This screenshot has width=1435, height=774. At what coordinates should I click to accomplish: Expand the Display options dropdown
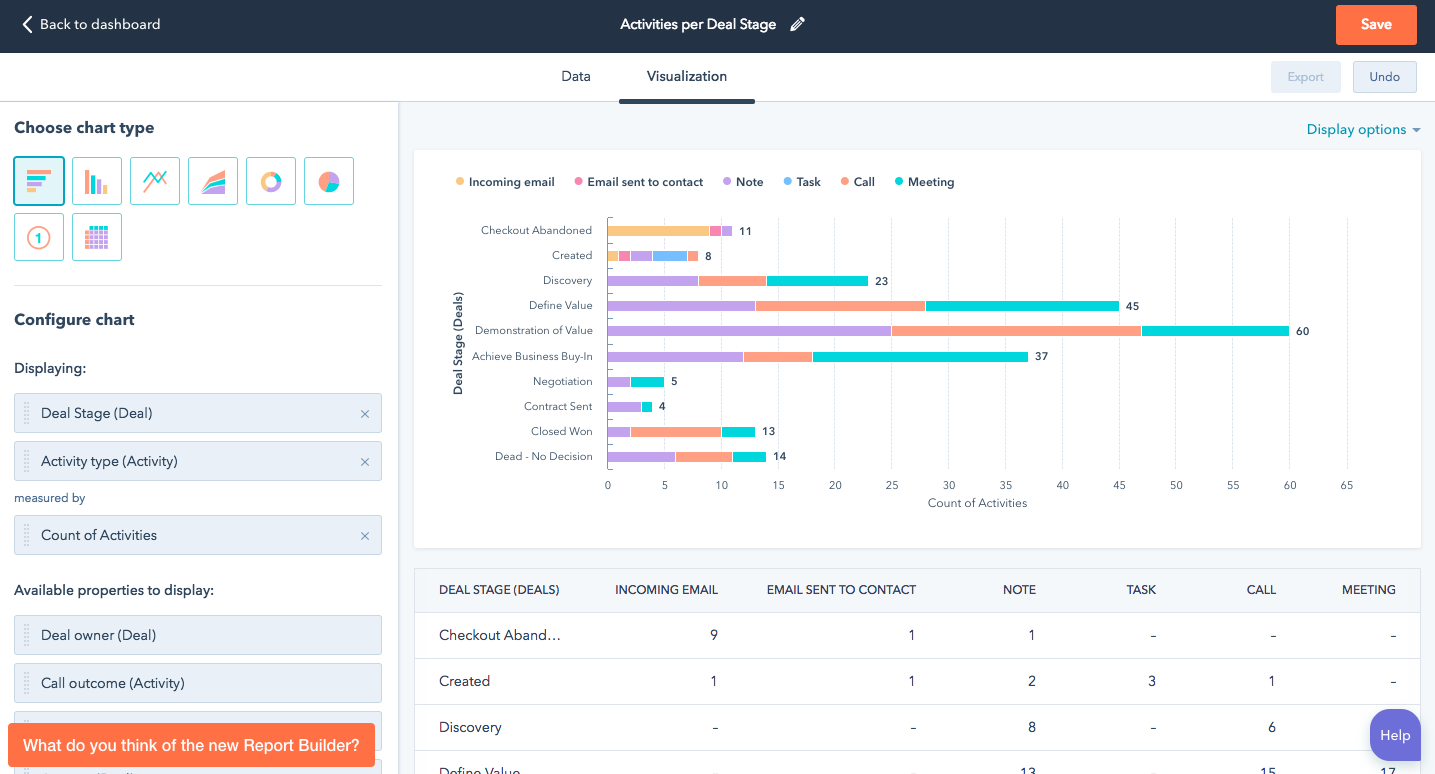[1363, 130]
